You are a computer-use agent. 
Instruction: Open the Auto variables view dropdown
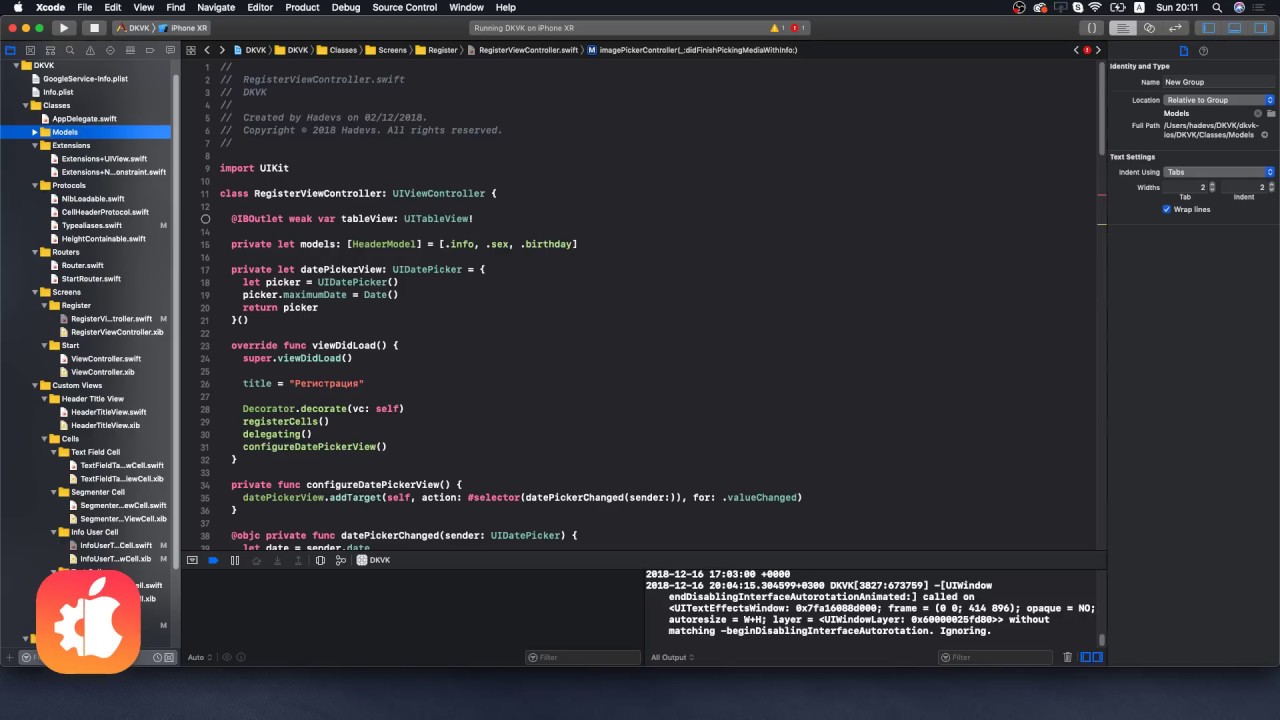(x=198, y=657)
